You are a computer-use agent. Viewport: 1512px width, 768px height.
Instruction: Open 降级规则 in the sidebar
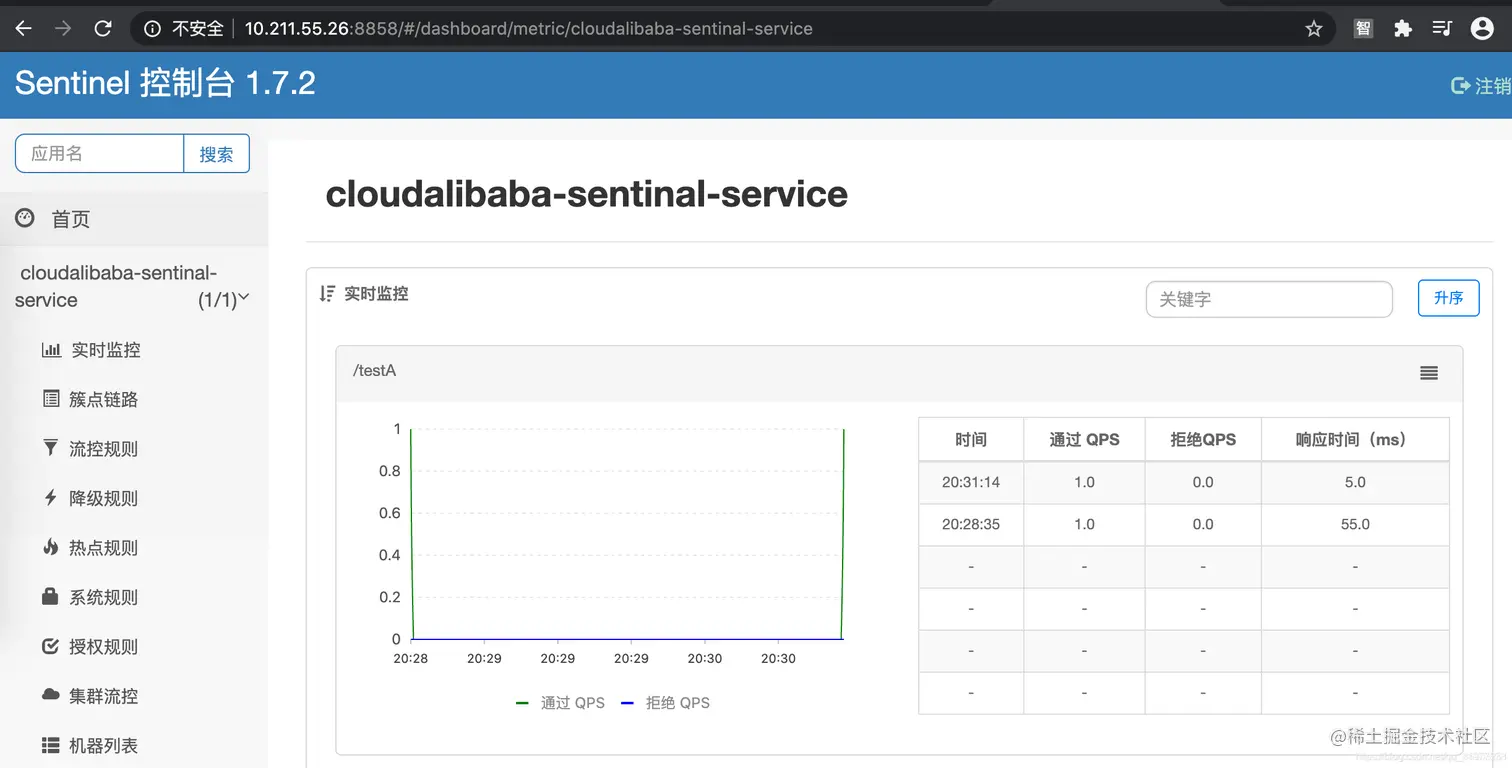[104, 498]
